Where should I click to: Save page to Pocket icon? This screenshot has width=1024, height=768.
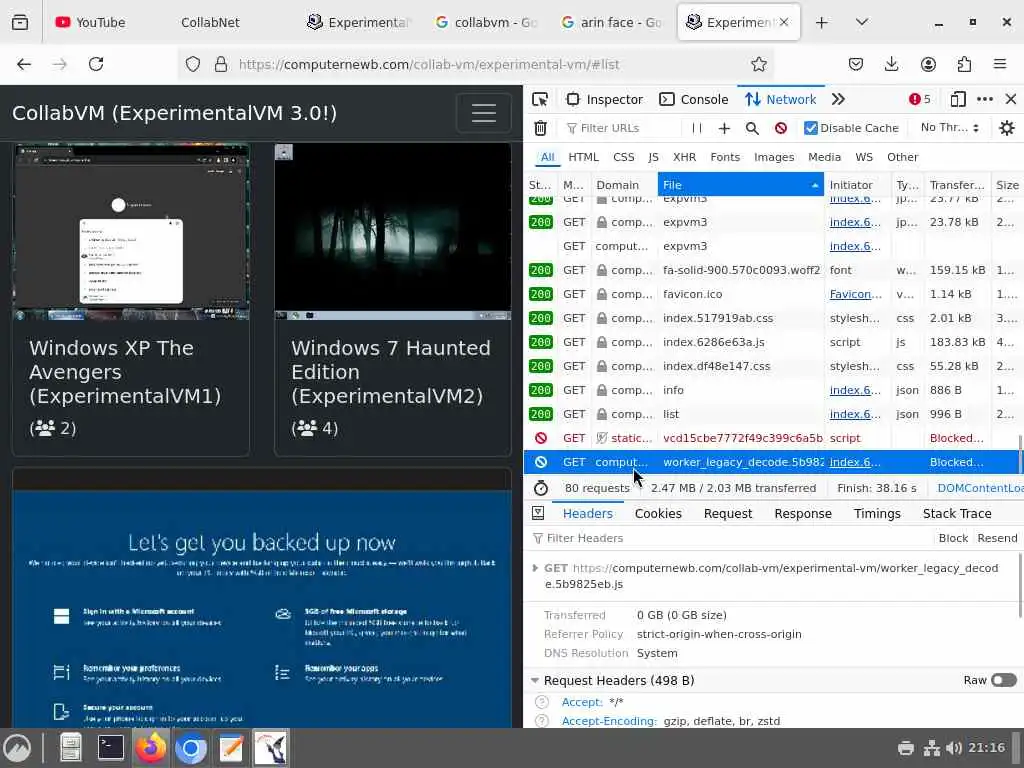856,64
